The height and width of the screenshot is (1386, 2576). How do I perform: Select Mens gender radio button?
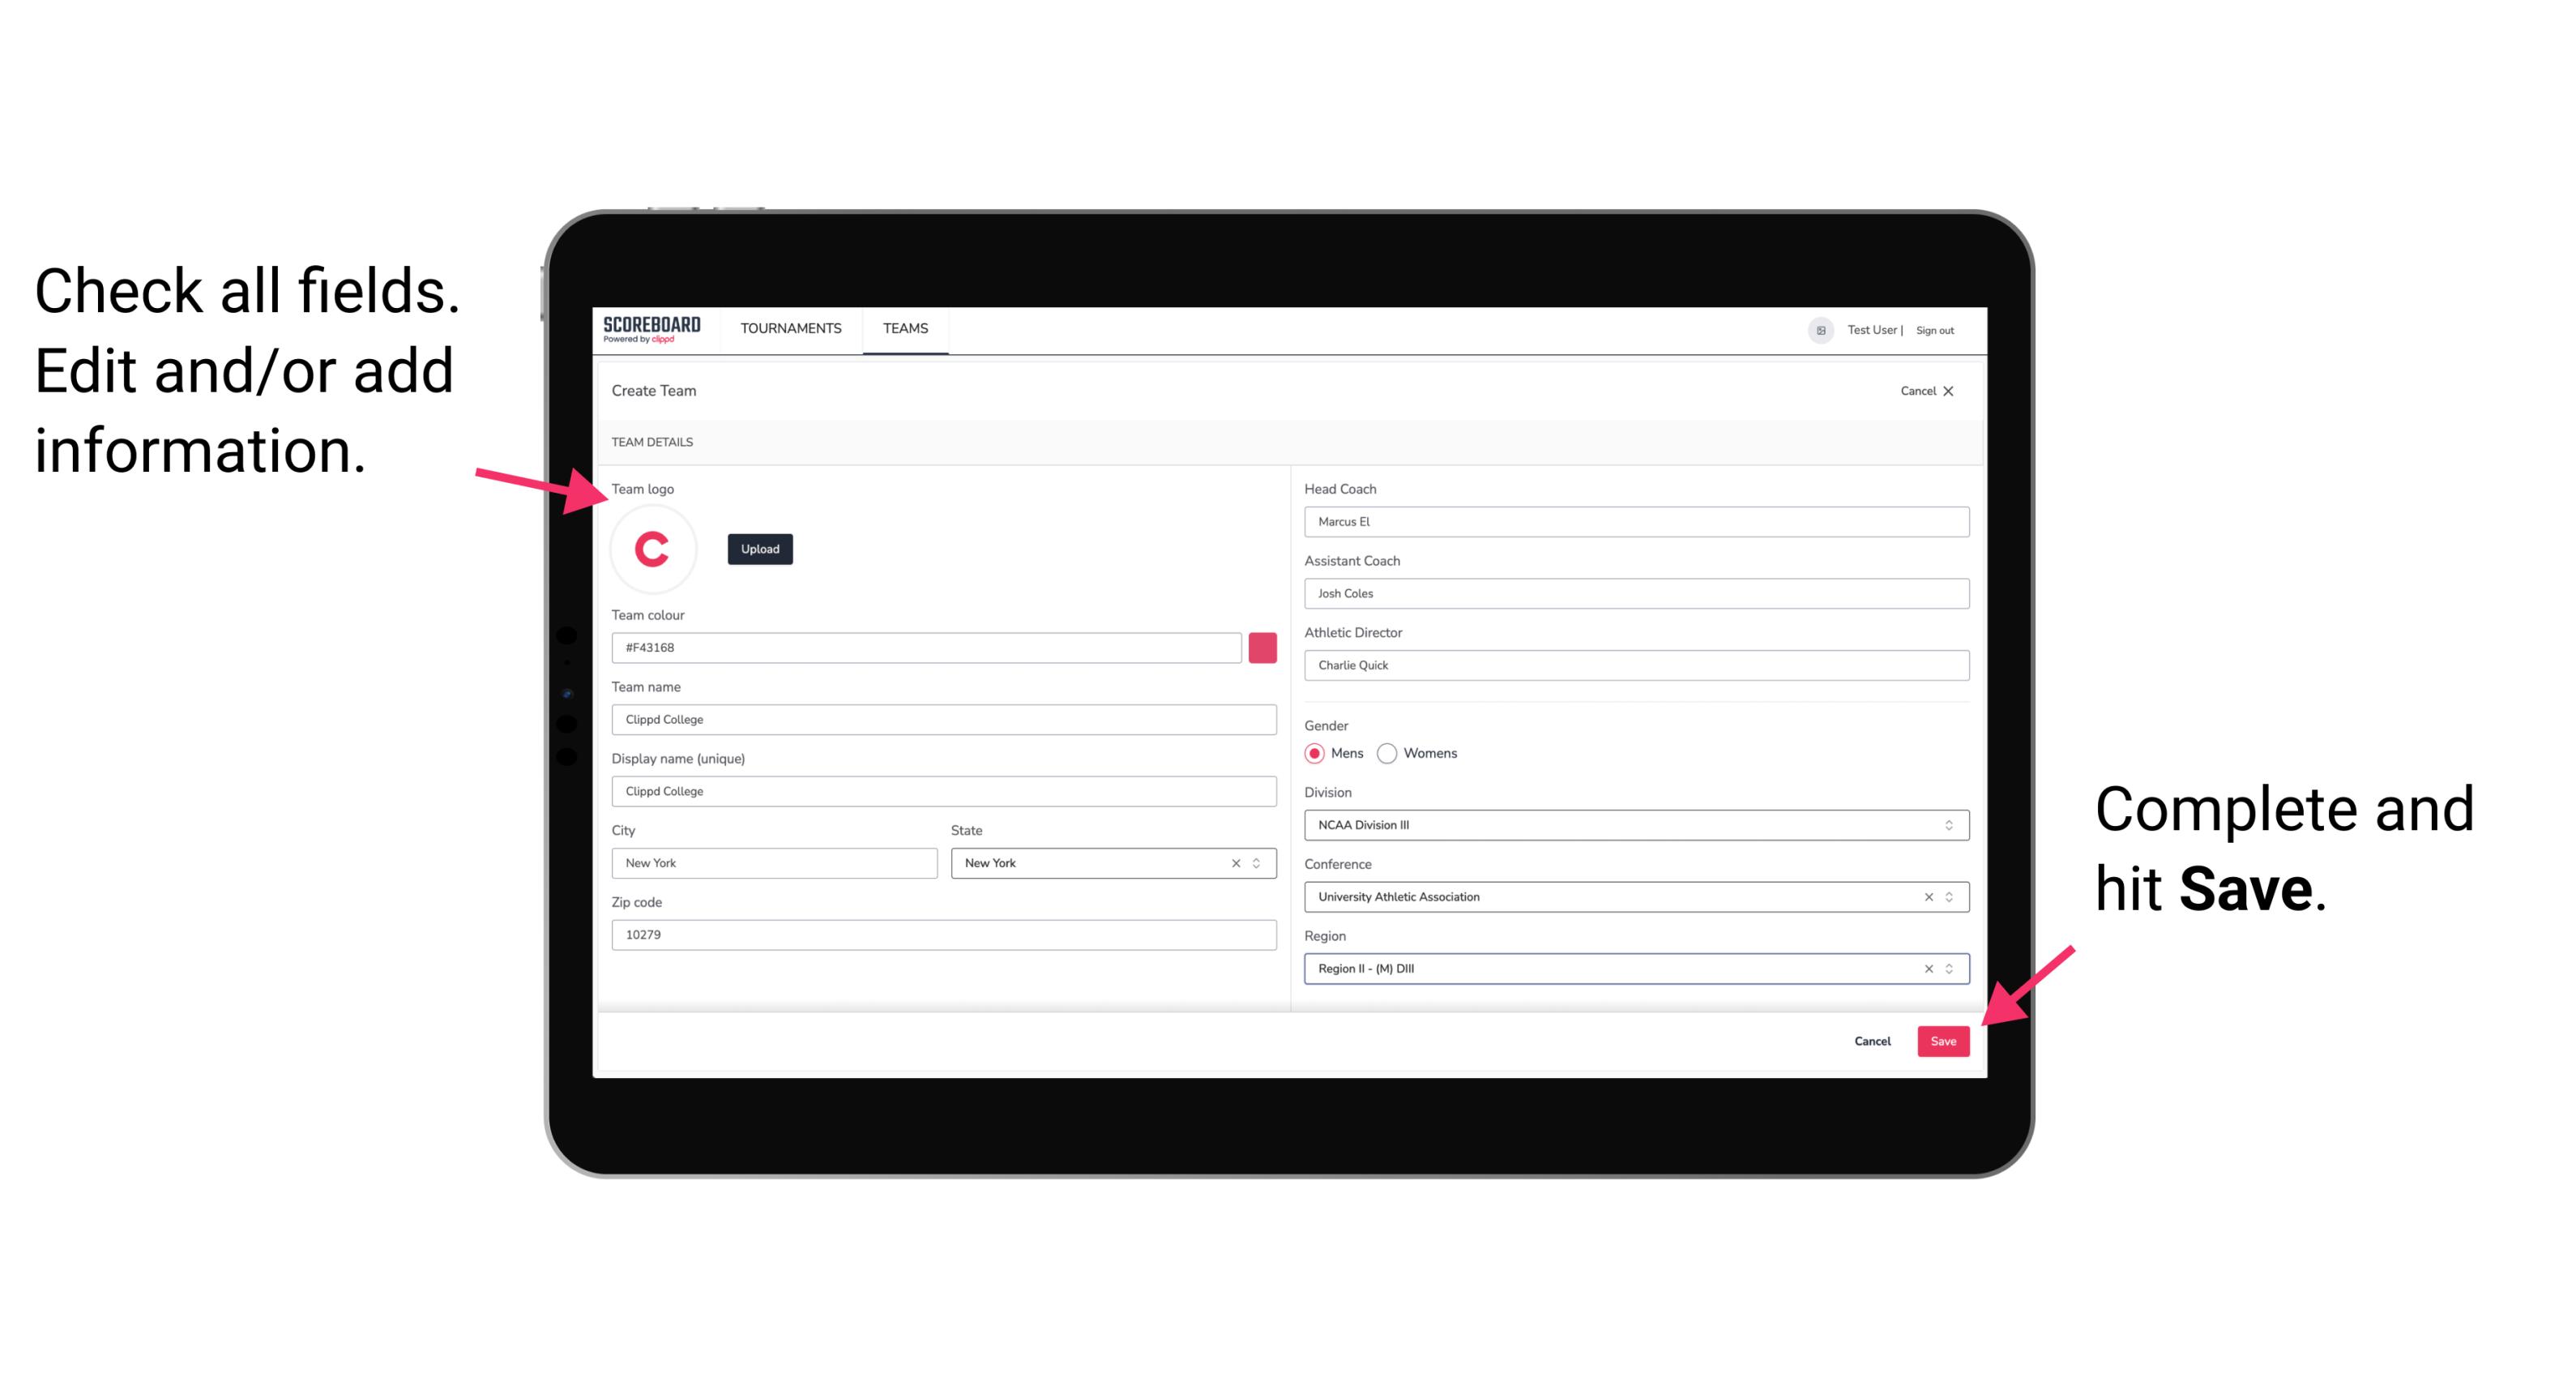[x=1317, y=751]
